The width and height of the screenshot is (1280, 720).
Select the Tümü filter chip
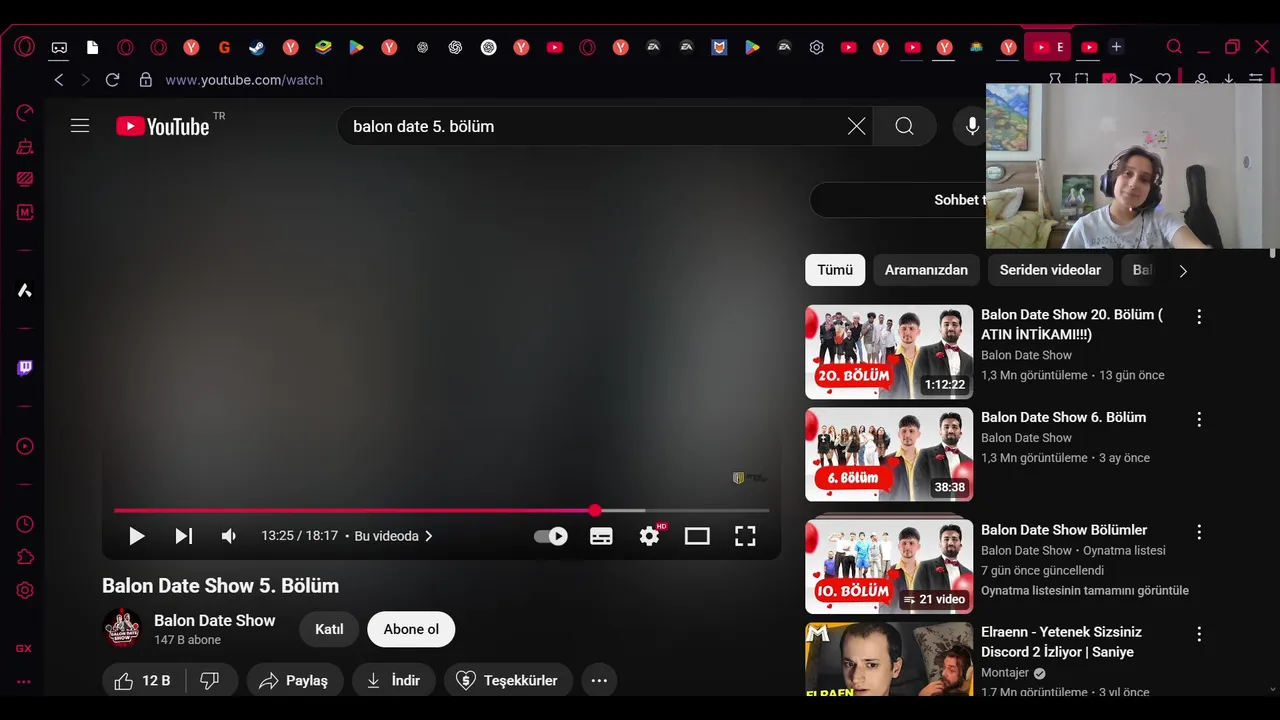pos(835,270)
